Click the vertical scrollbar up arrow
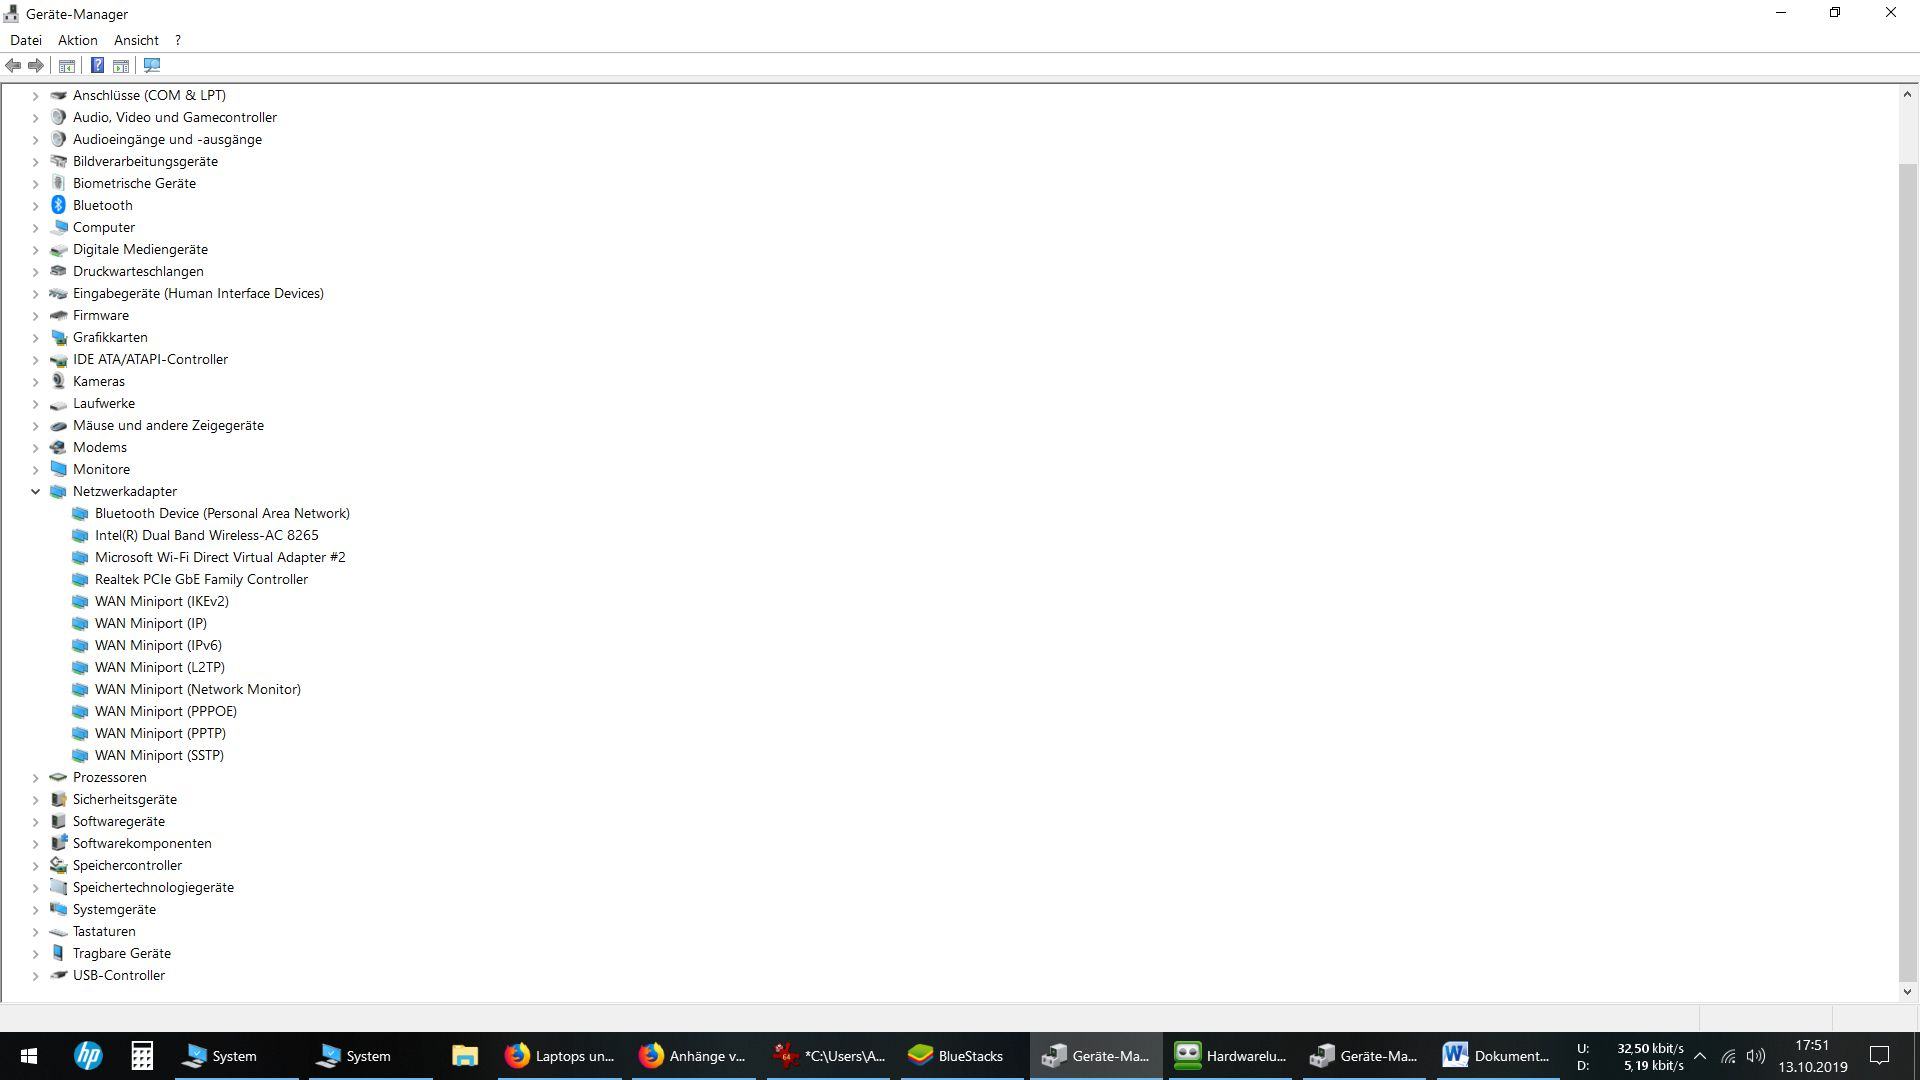This screenshot has height=1080, width=1920. coord(1907,95)
